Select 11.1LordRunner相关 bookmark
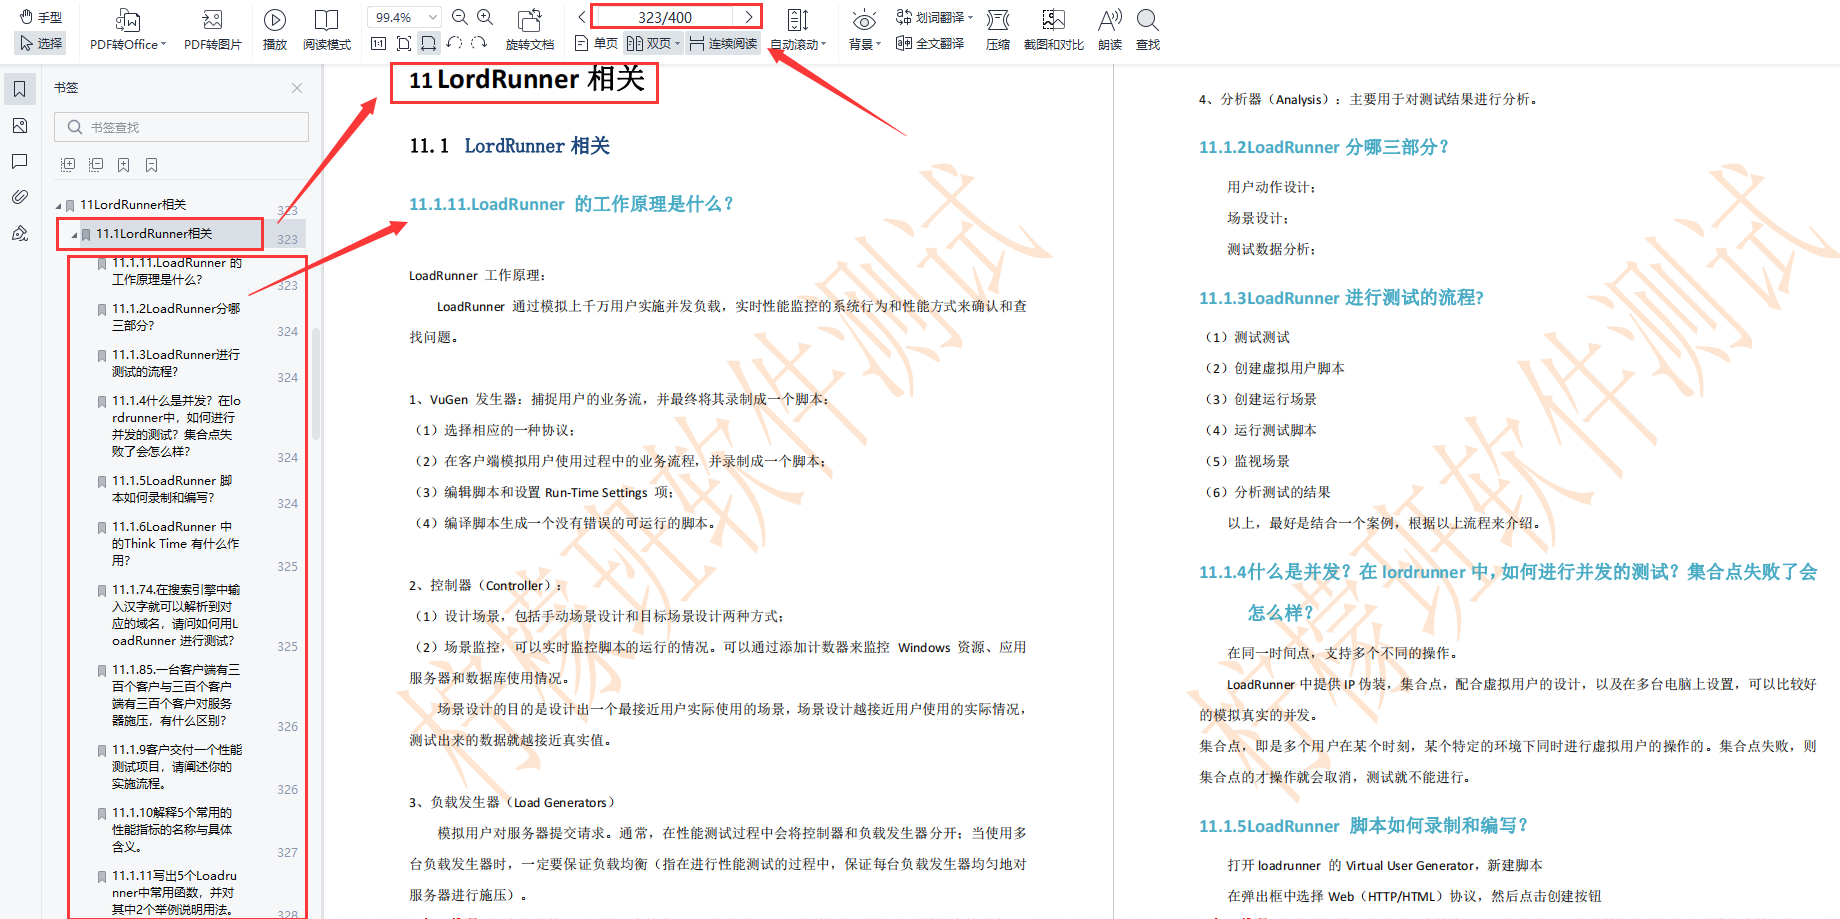Image resolution: width=1840 pixels, height=919 pixels. pyautogui.click(x=154, y=234)
